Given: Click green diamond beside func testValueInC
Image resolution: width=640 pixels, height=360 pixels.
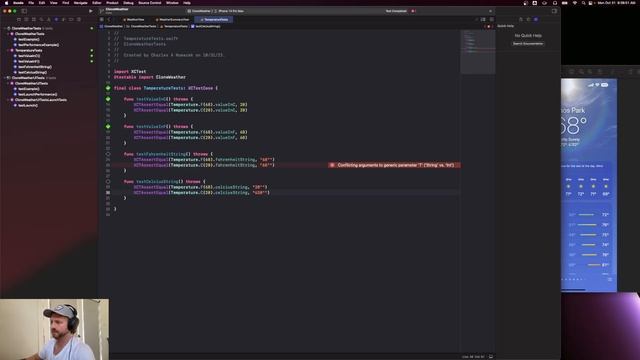Looking at the screenshot, I should click(108, 99).
